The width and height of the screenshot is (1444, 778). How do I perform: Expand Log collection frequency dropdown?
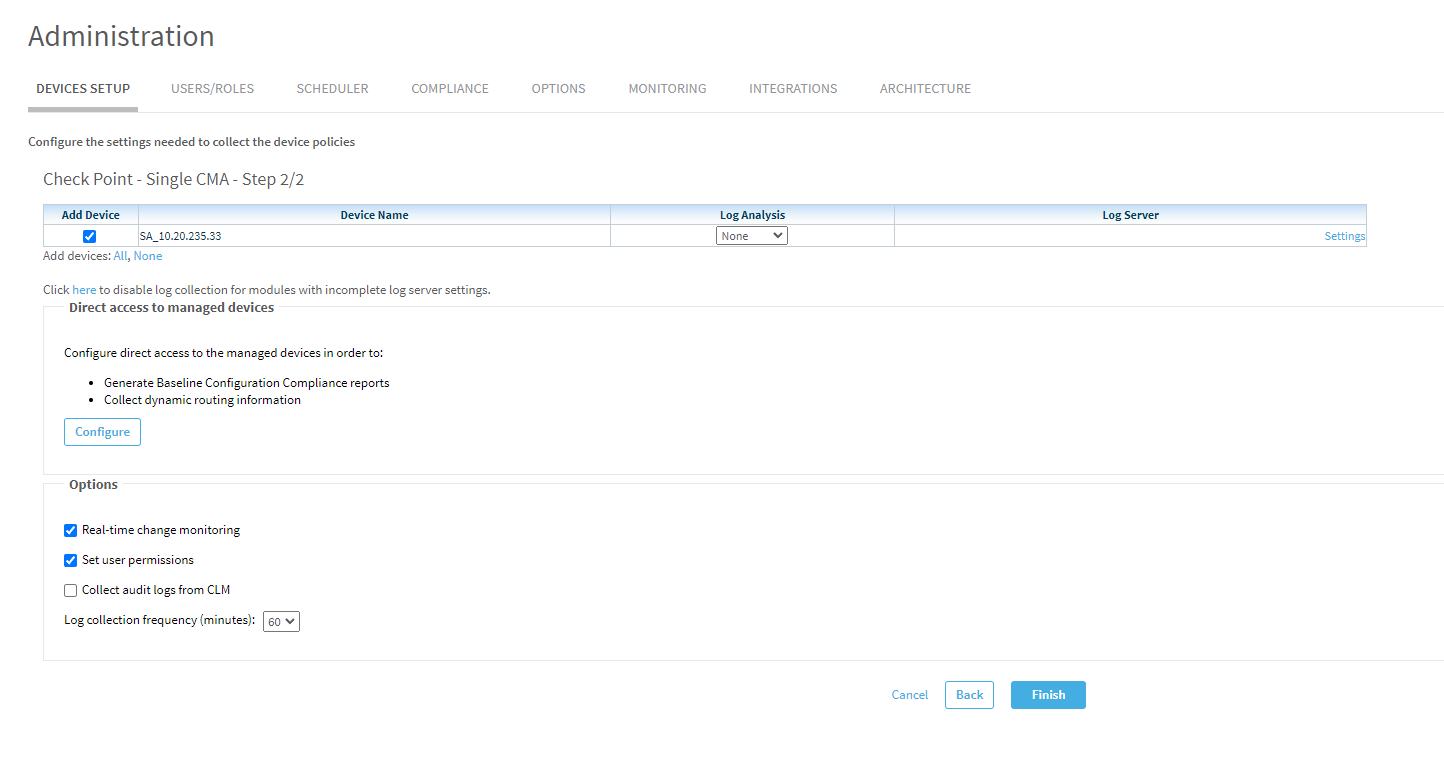[x=281, y=622]
